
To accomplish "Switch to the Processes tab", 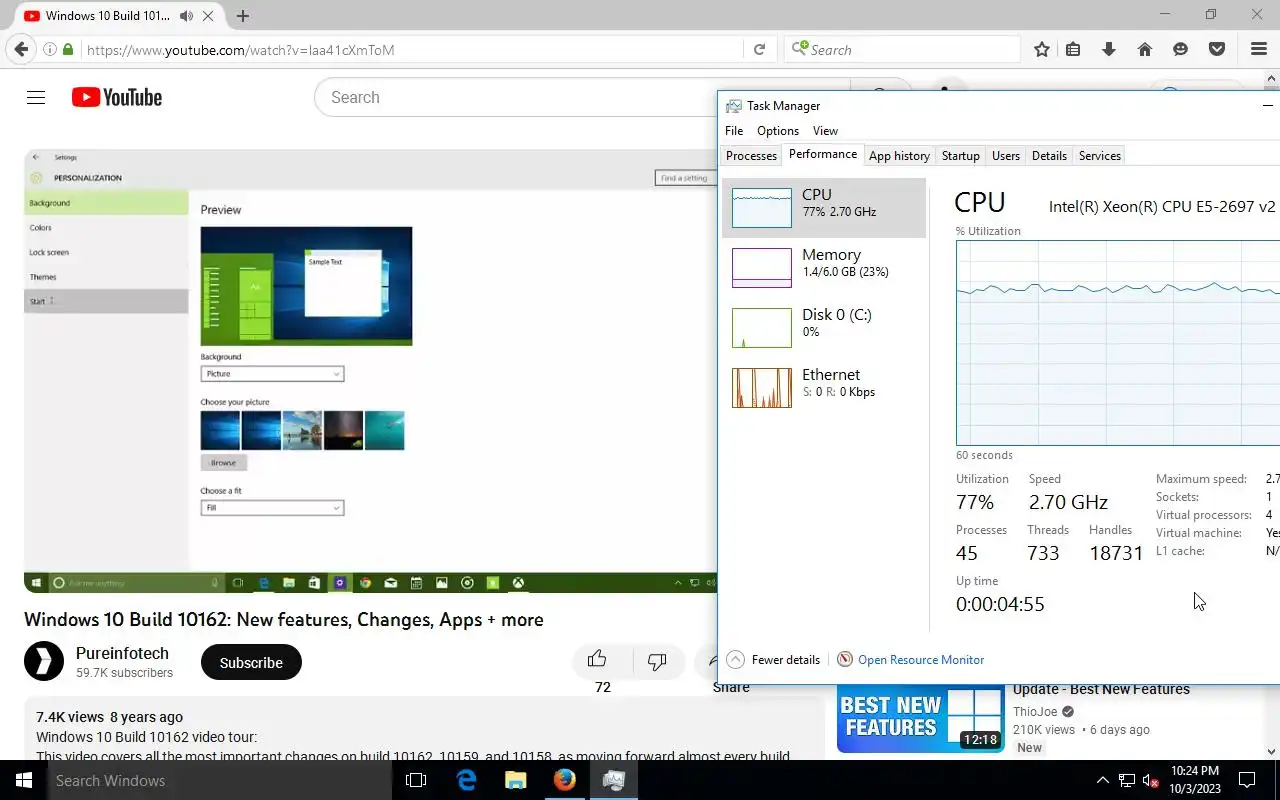I will point(751,156).
